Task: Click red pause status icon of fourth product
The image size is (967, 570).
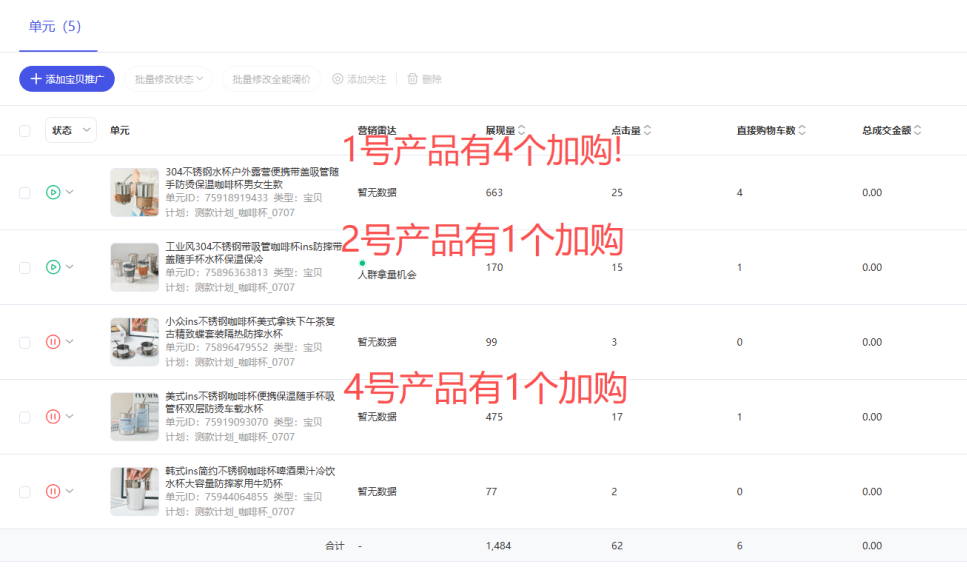Action: click(x=53, y=416)
